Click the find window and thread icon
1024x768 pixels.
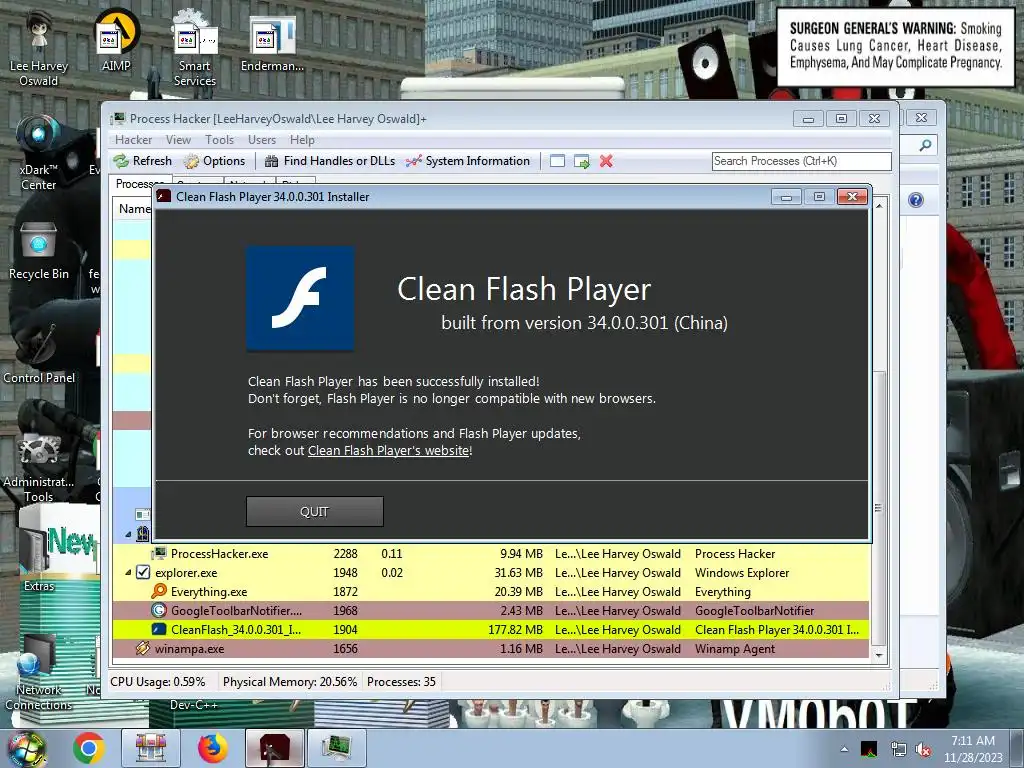click(581, 161)
